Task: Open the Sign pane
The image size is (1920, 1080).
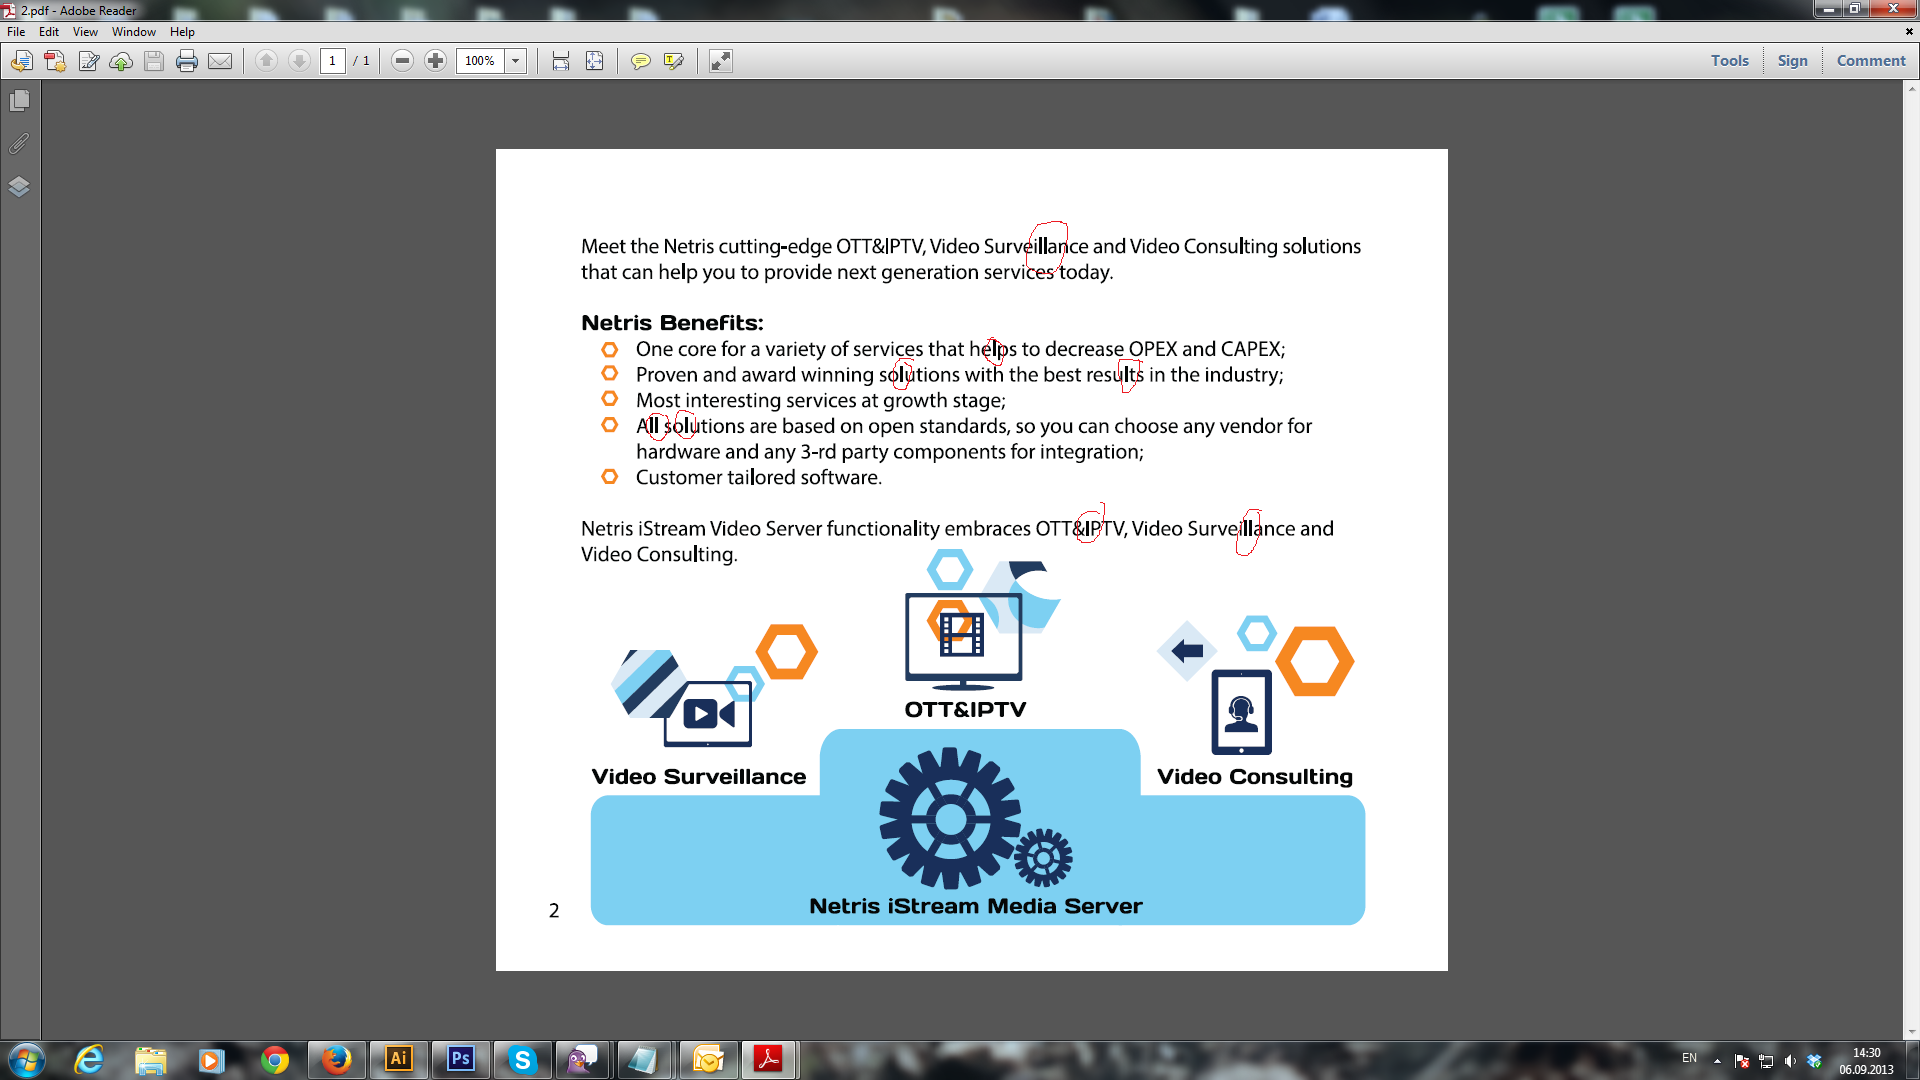Action: [x=1792, y=61]
